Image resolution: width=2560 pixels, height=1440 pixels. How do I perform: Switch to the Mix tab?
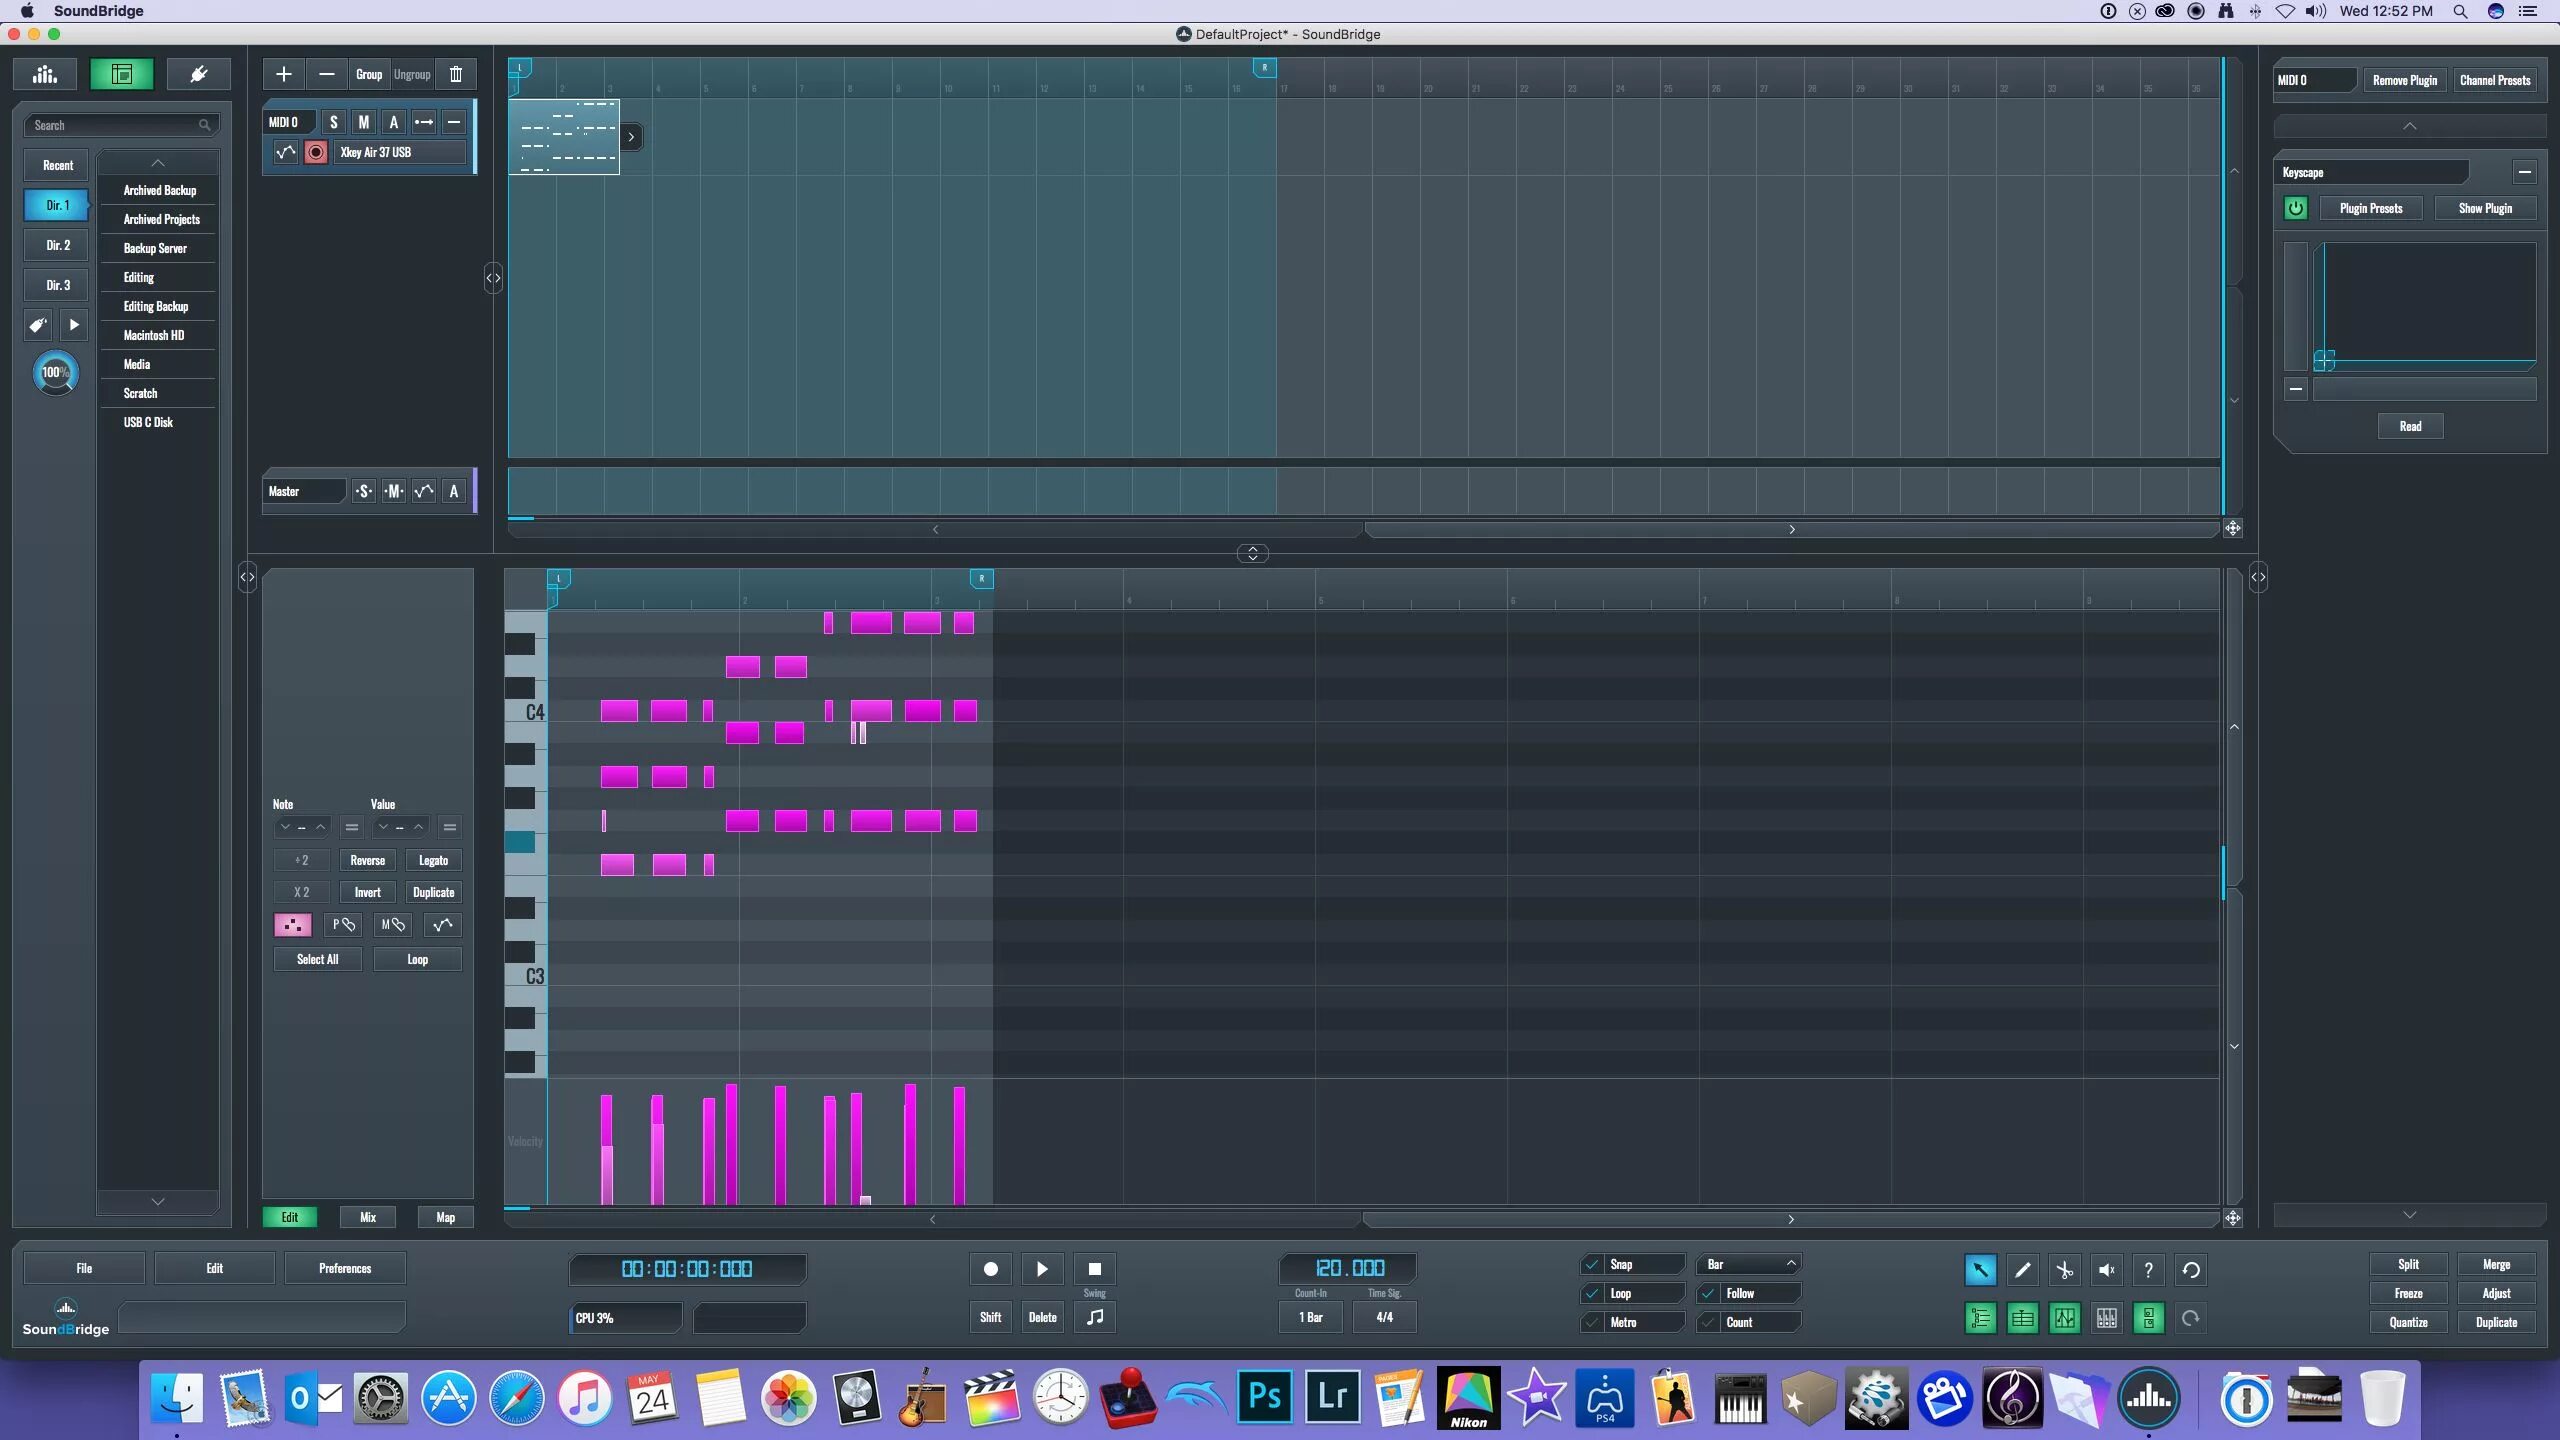(368, 1217)
